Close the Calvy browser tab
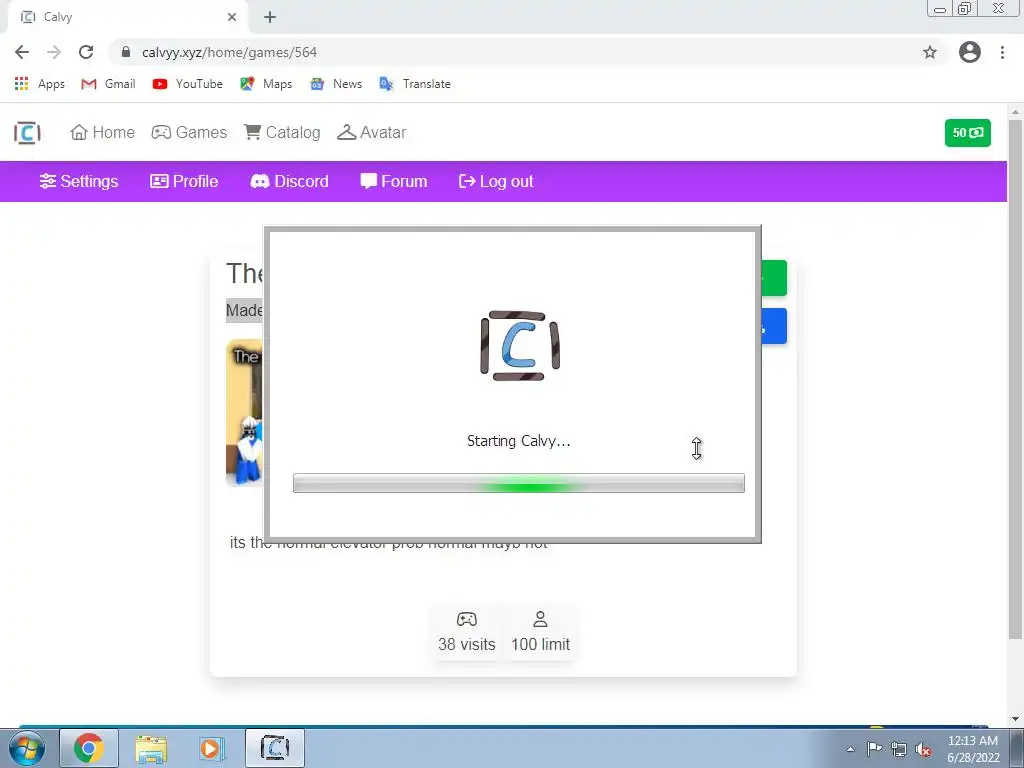 (x=232, y=17)
